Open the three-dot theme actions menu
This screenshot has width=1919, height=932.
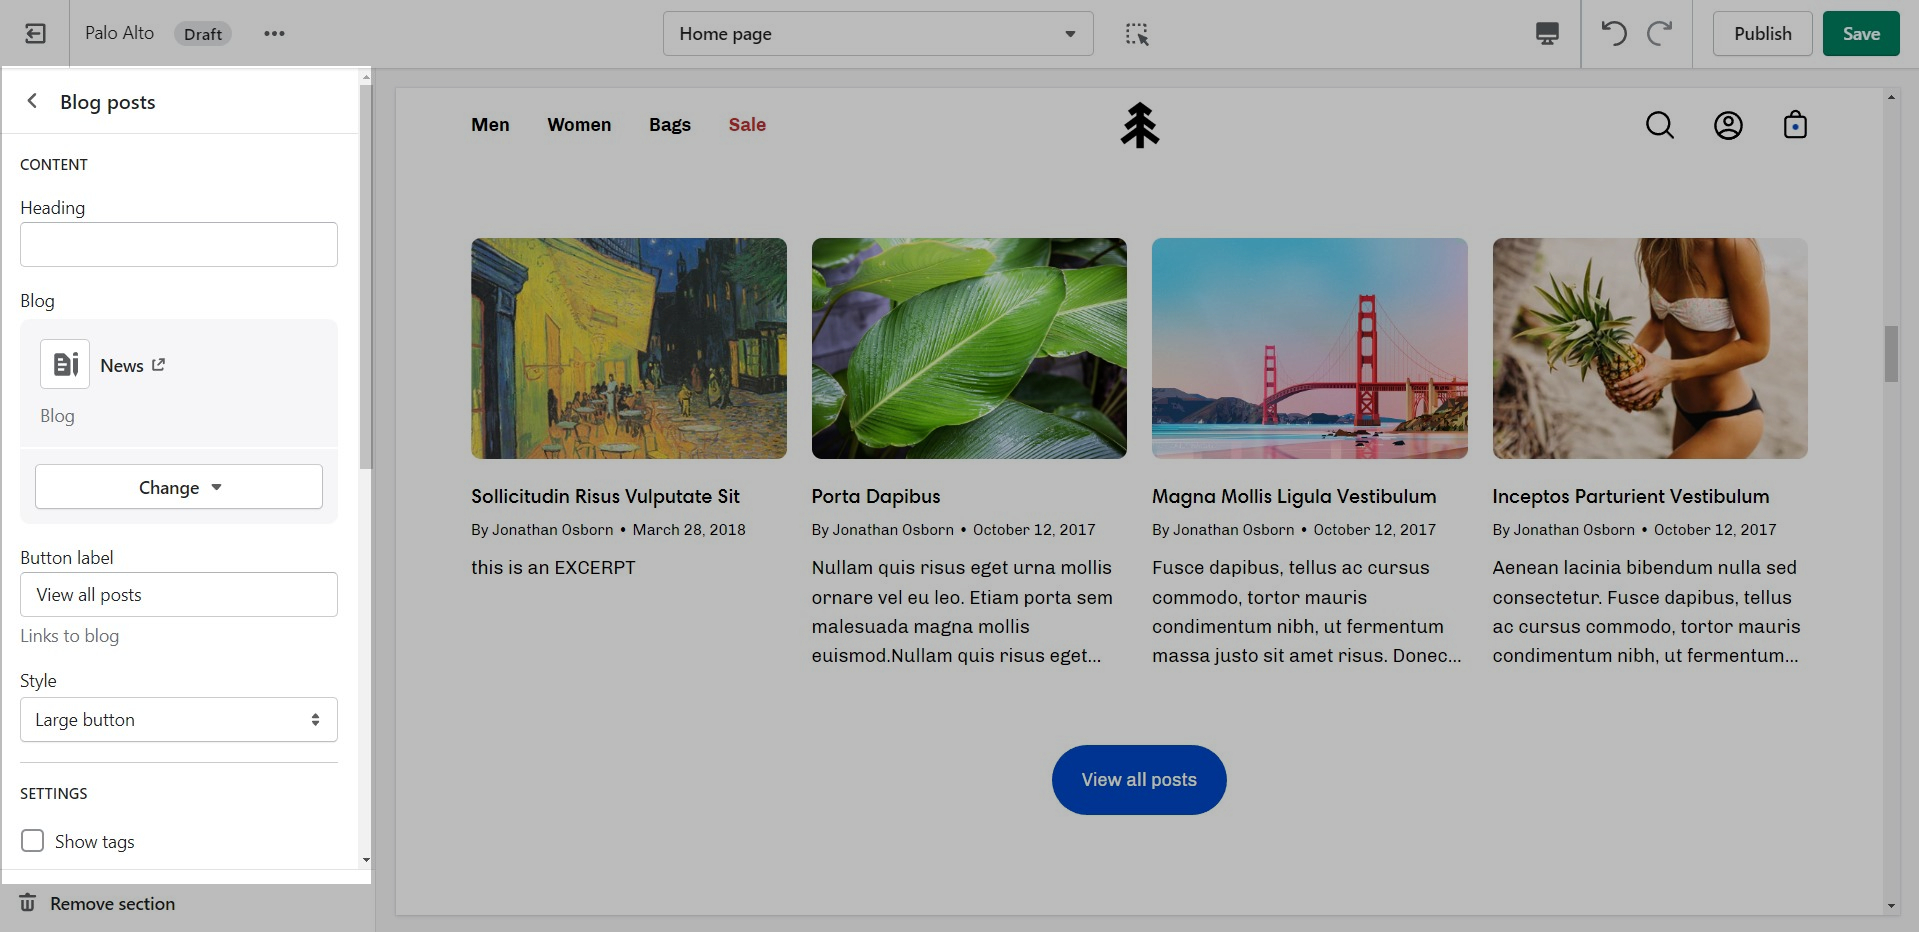(x=274, y=34)
